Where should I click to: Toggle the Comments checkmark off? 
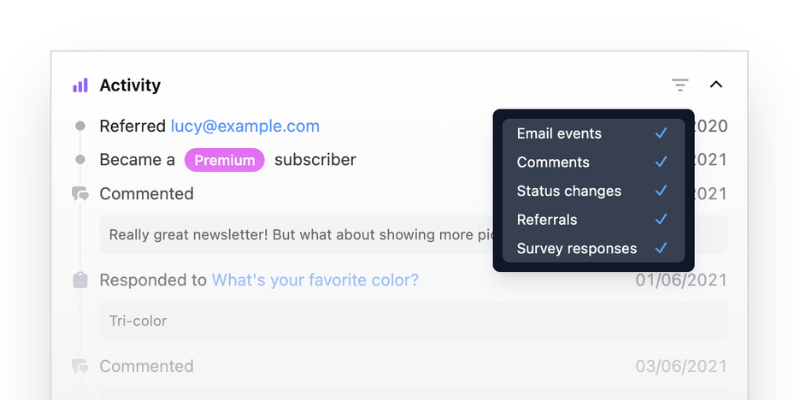pyautogui.click(x=661, y=162)
